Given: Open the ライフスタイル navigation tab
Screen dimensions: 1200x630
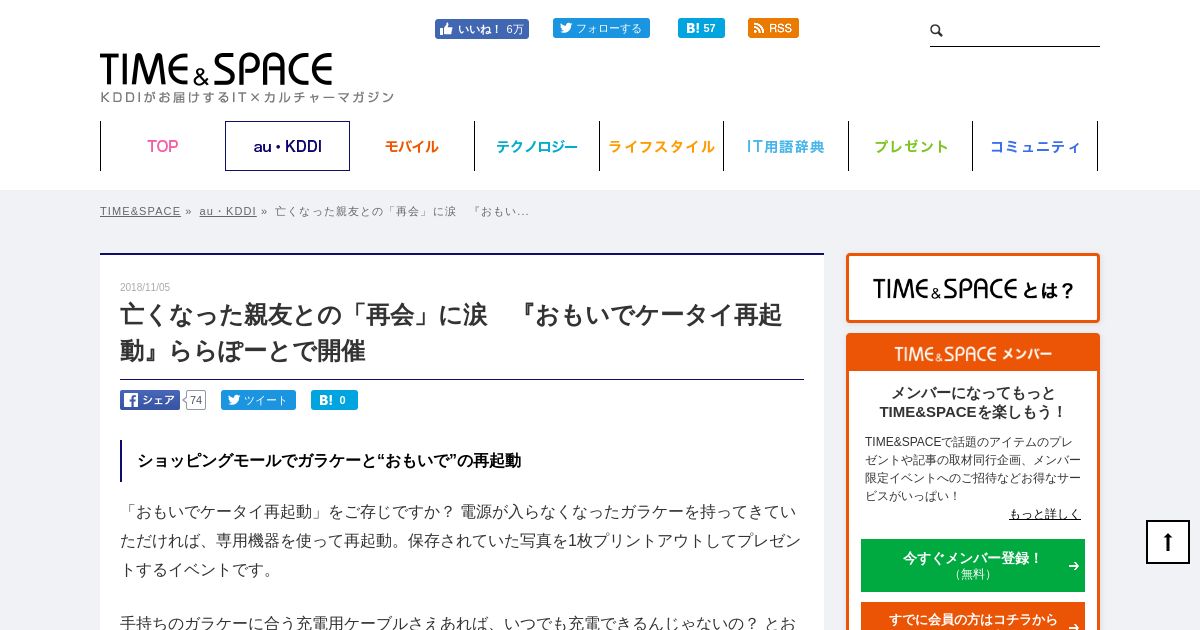Looking at the screenshot, I should [661, 146].
